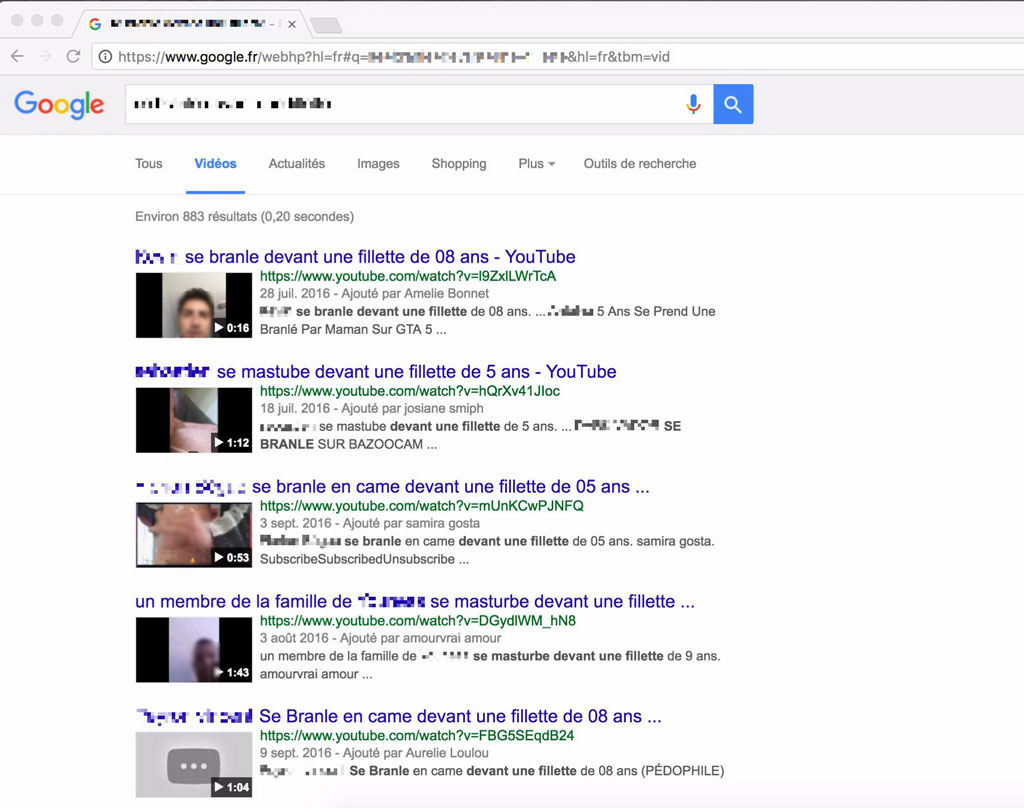The width and height of the screenshot is (1024, 808).
Task: Click the text '9 sept. 2016 - Ajouté par Aurelie Loulou'
Action: (374, 753)
